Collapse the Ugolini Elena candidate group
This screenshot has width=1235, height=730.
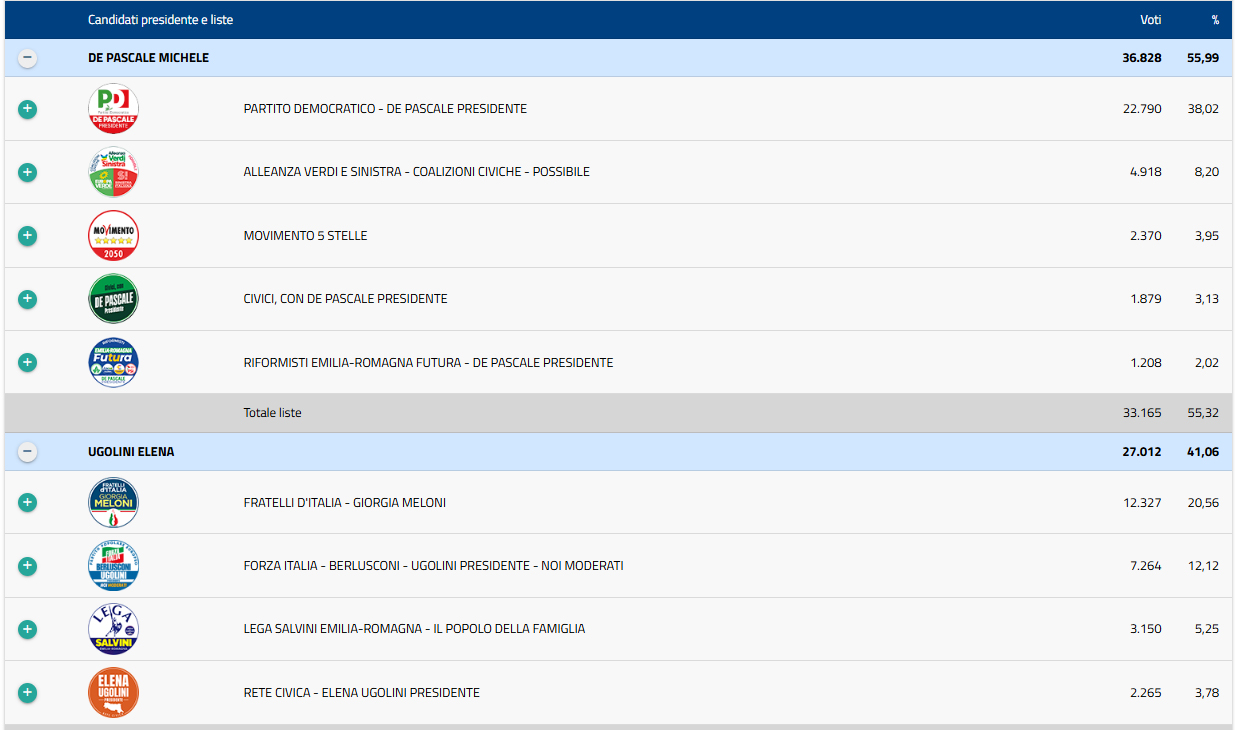click(28, 452)
